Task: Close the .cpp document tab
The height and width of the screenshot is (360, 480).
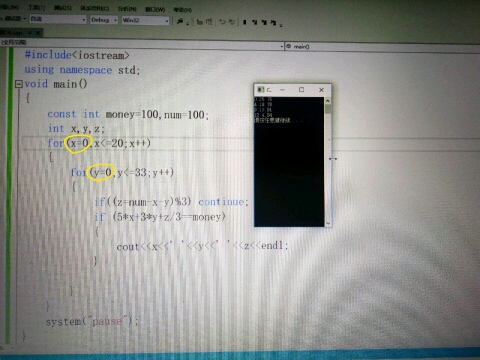Action: point(38,33)
